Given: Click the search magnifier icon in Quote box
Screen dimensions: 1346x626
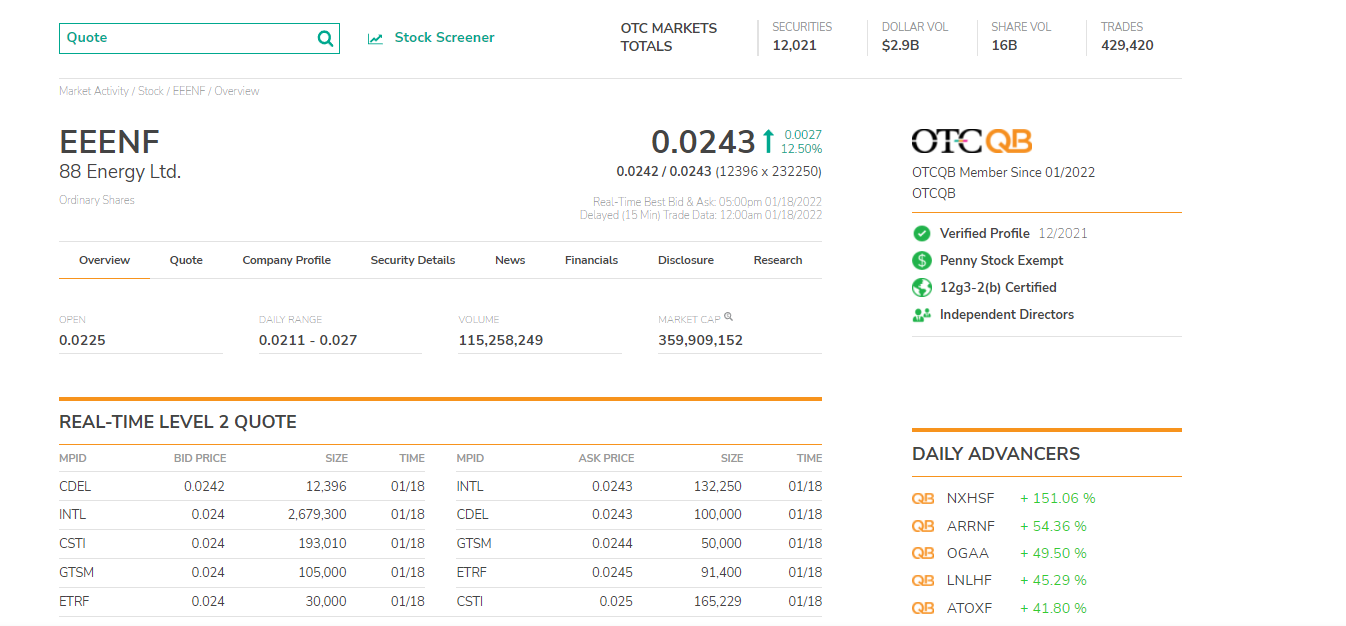Looking at the screenshot, I should [x=325, y=39].
